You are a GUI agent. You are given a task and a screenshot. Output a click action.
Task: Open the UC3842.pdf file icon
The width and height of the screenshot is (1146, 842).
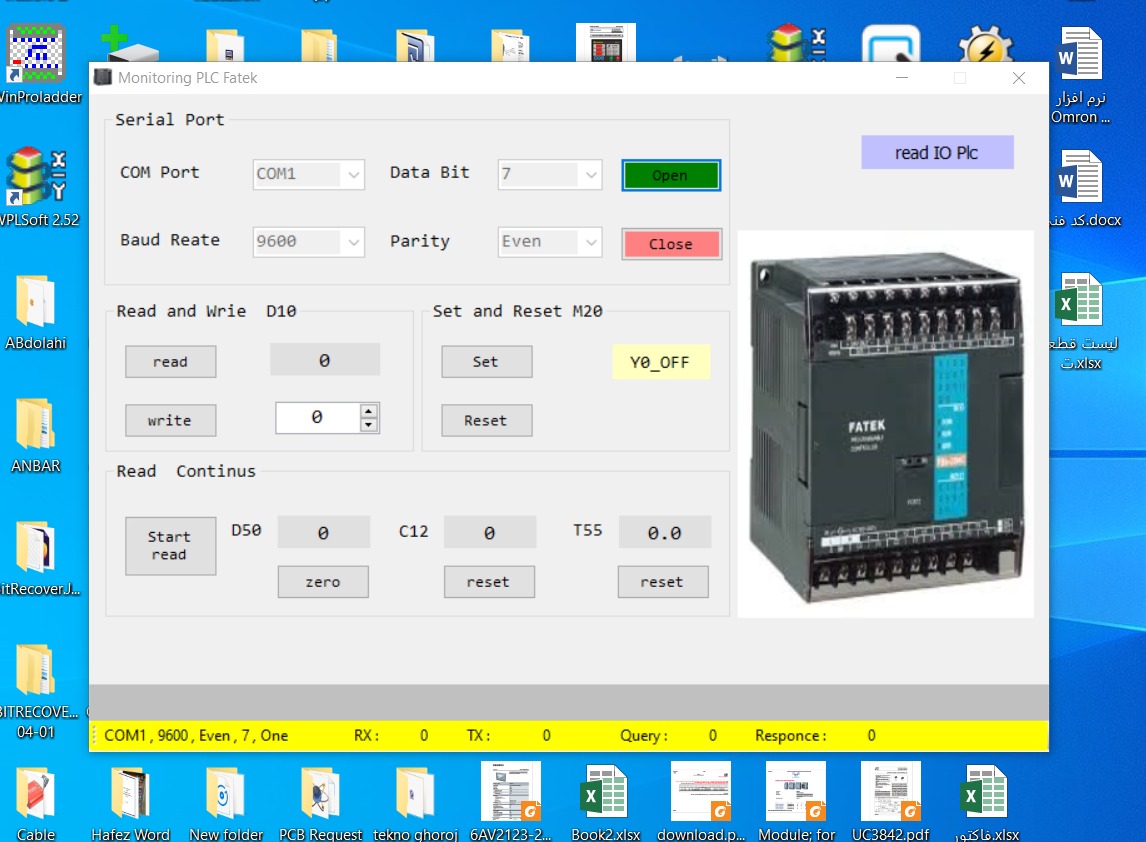890,793
